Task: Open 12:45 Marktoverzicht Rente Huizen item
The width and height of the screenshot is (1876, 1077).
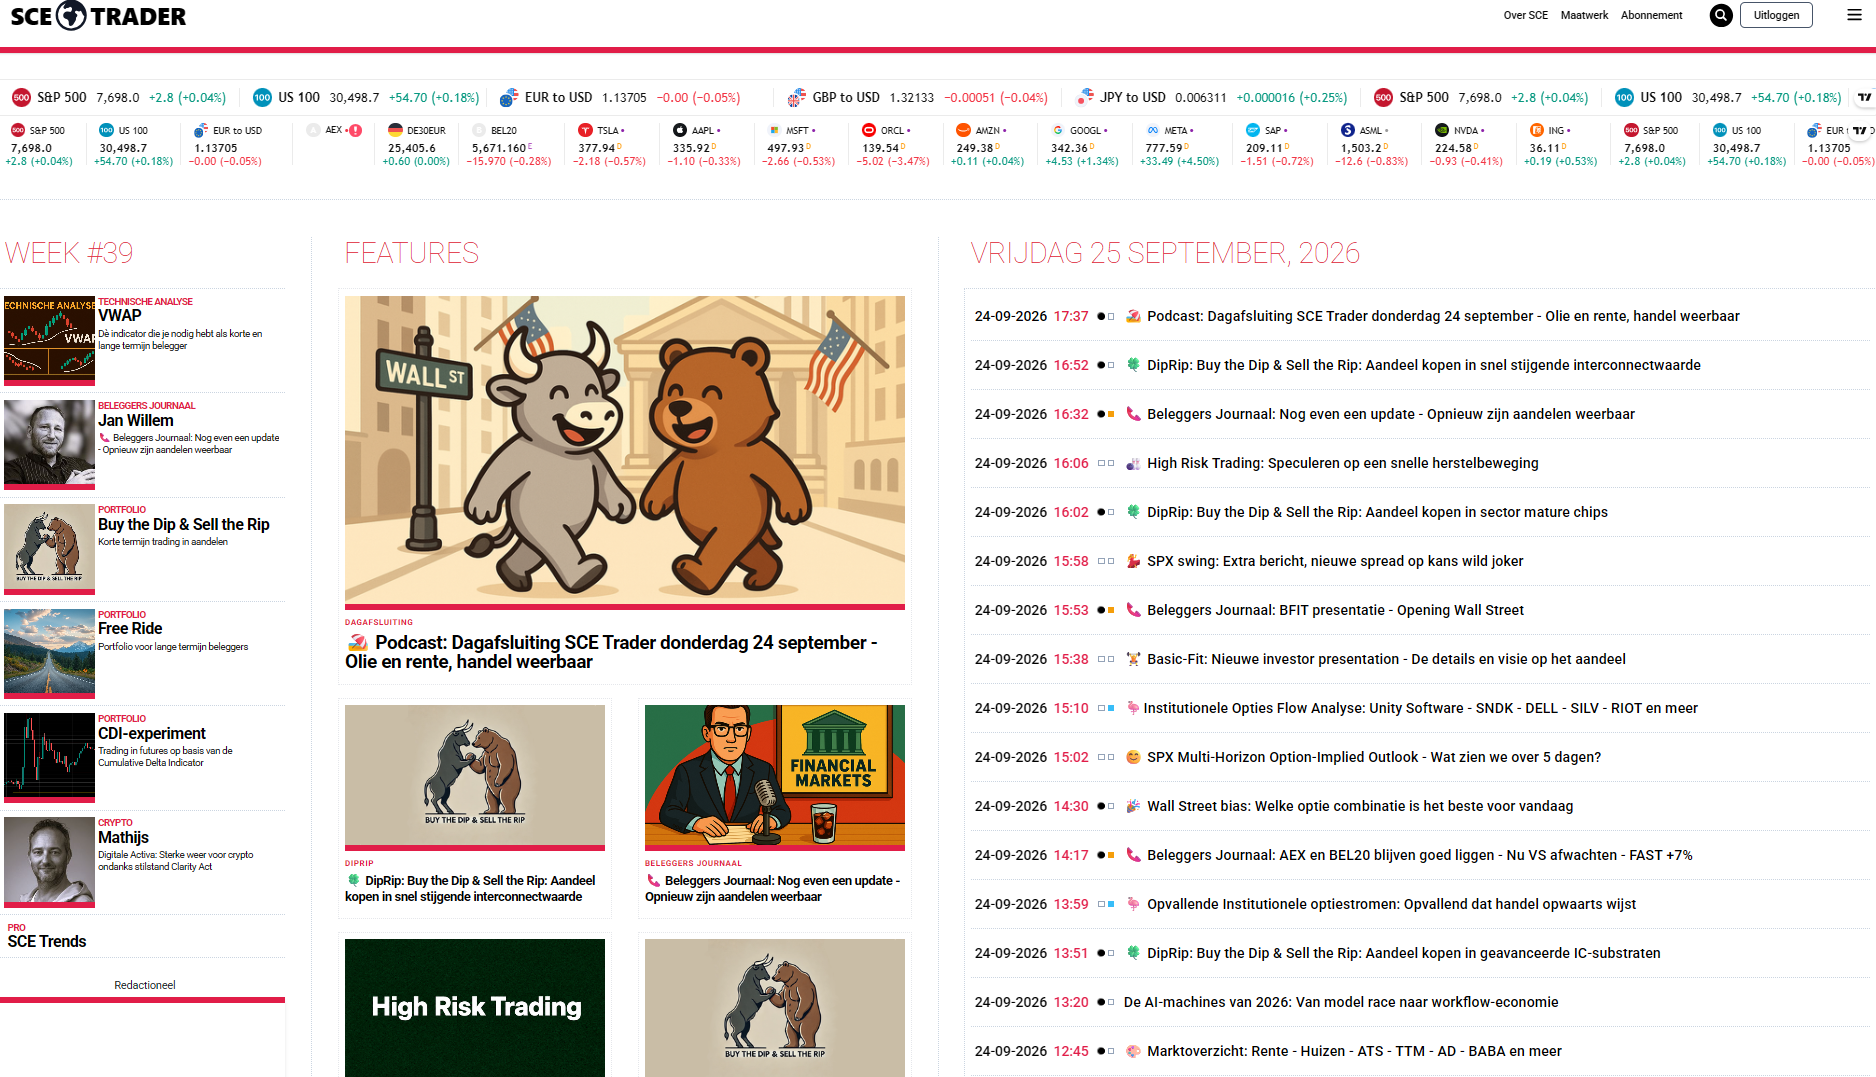Action: point(1354,1051)
